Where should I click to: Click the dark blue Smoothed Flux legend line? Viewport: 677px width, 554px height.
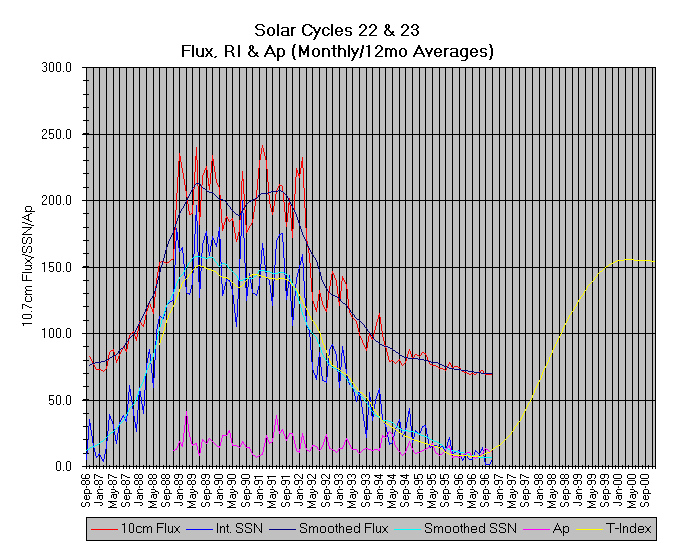click(x=282, y=528)
